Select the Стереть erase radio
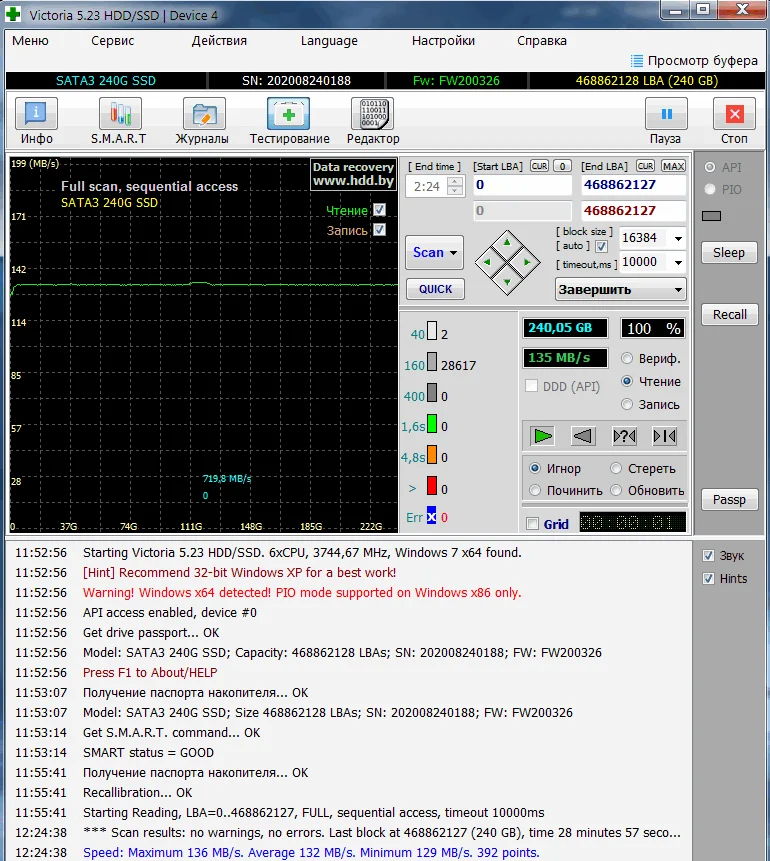Viewport: 770px width, 861px height. [x=616, y=468]
